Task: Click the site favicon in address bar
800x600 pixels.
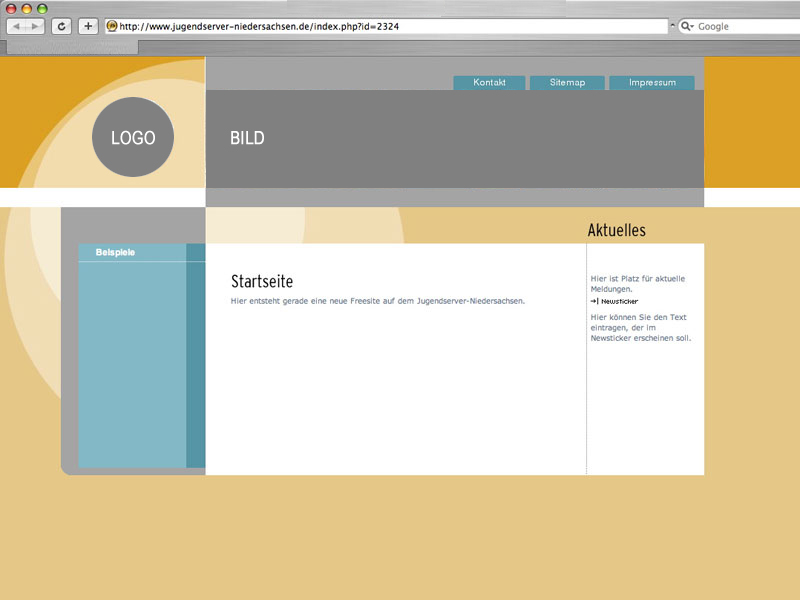Action: click(x=111, y=26)
